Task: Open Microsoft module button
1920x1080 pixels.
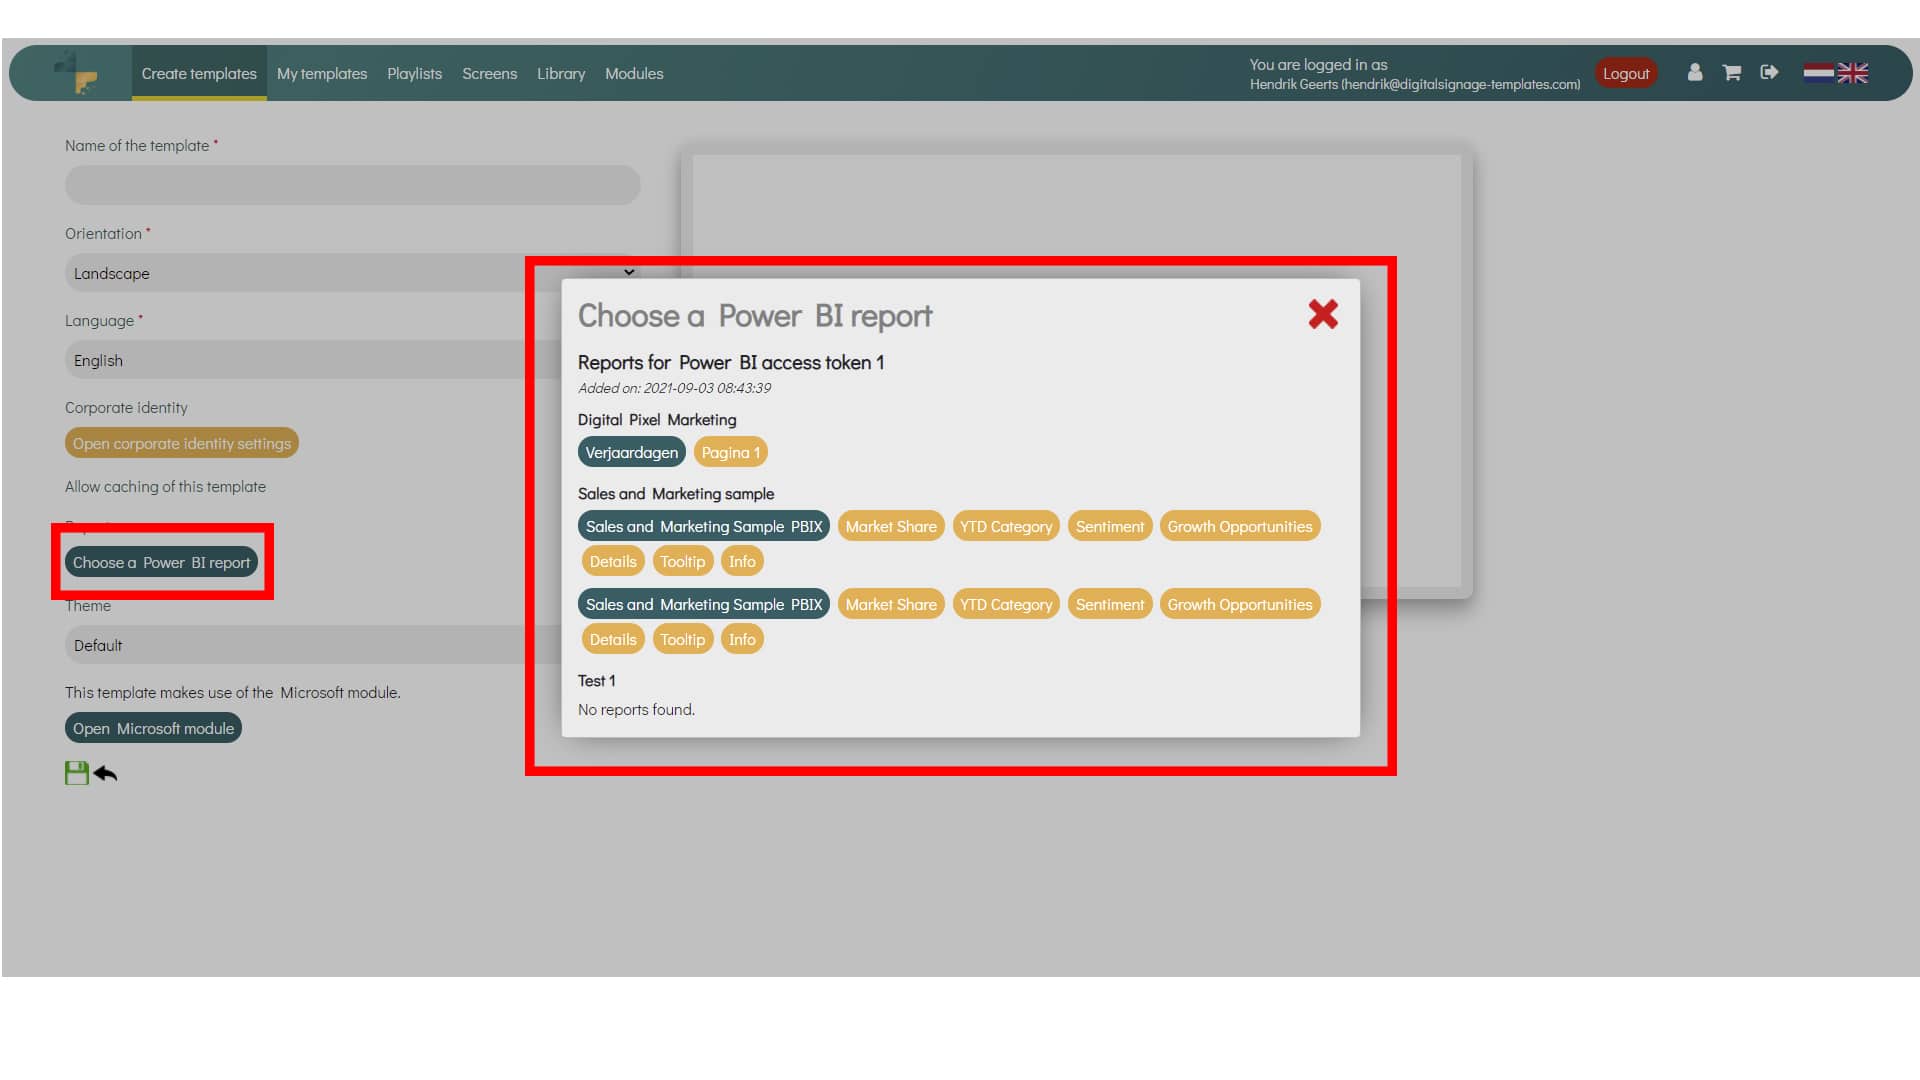Action: pyautogui.click(x=153, y=728)
